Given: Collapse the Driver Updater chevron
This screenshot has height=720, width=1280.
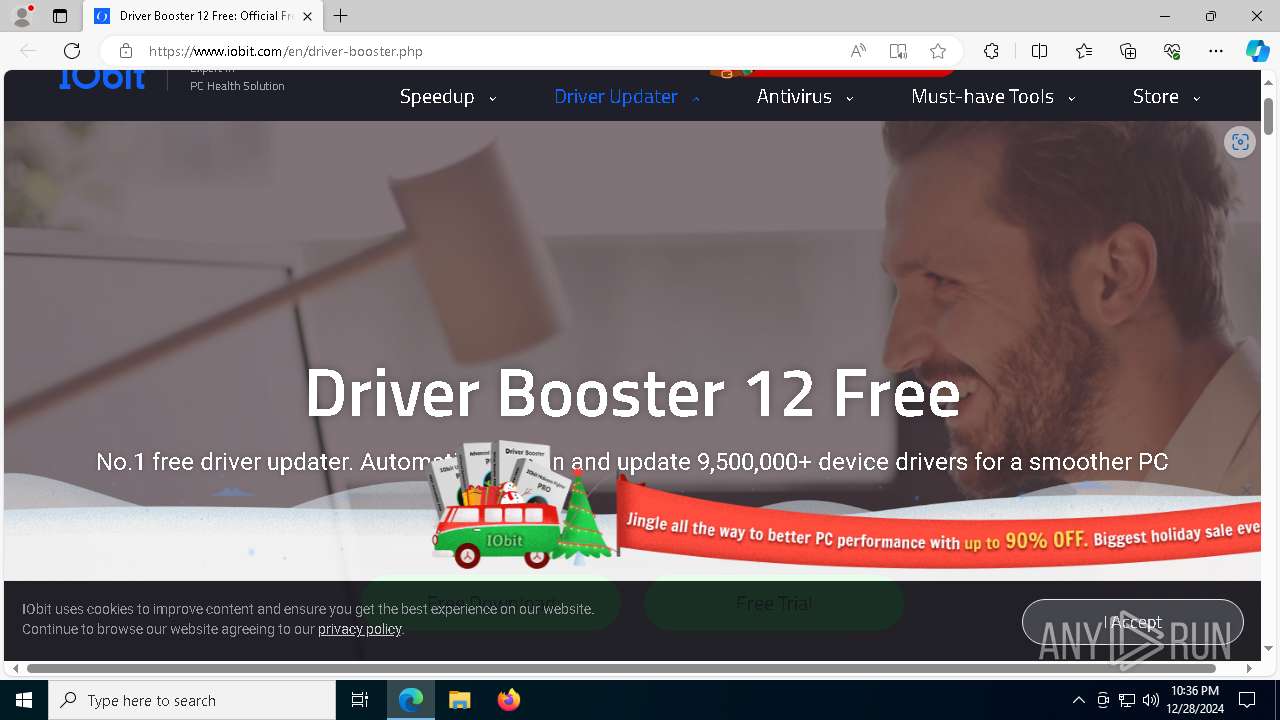Looking at the screenshot, I should coord(696,98).
